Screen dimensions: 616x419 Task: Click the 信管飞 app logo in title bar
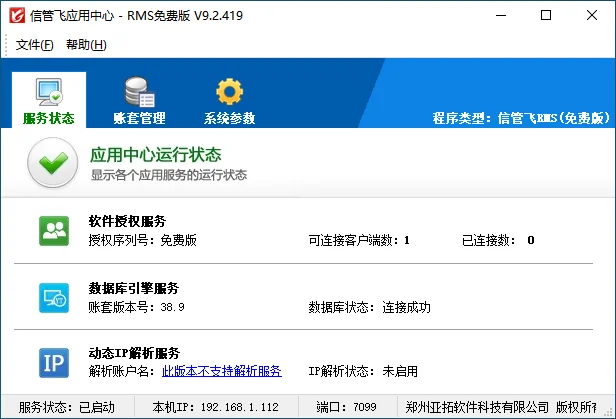(x=17, y=15)
